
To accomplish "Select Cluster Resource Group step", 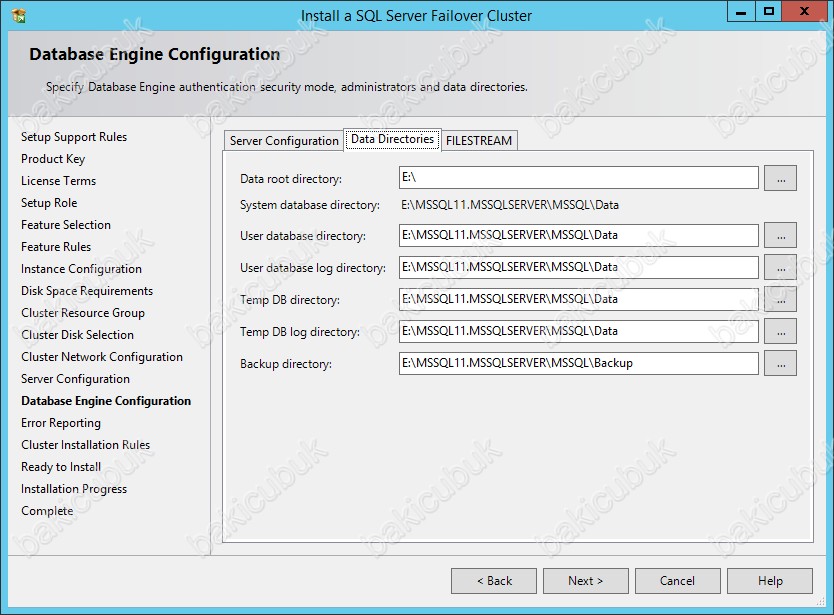I will 83,313.
